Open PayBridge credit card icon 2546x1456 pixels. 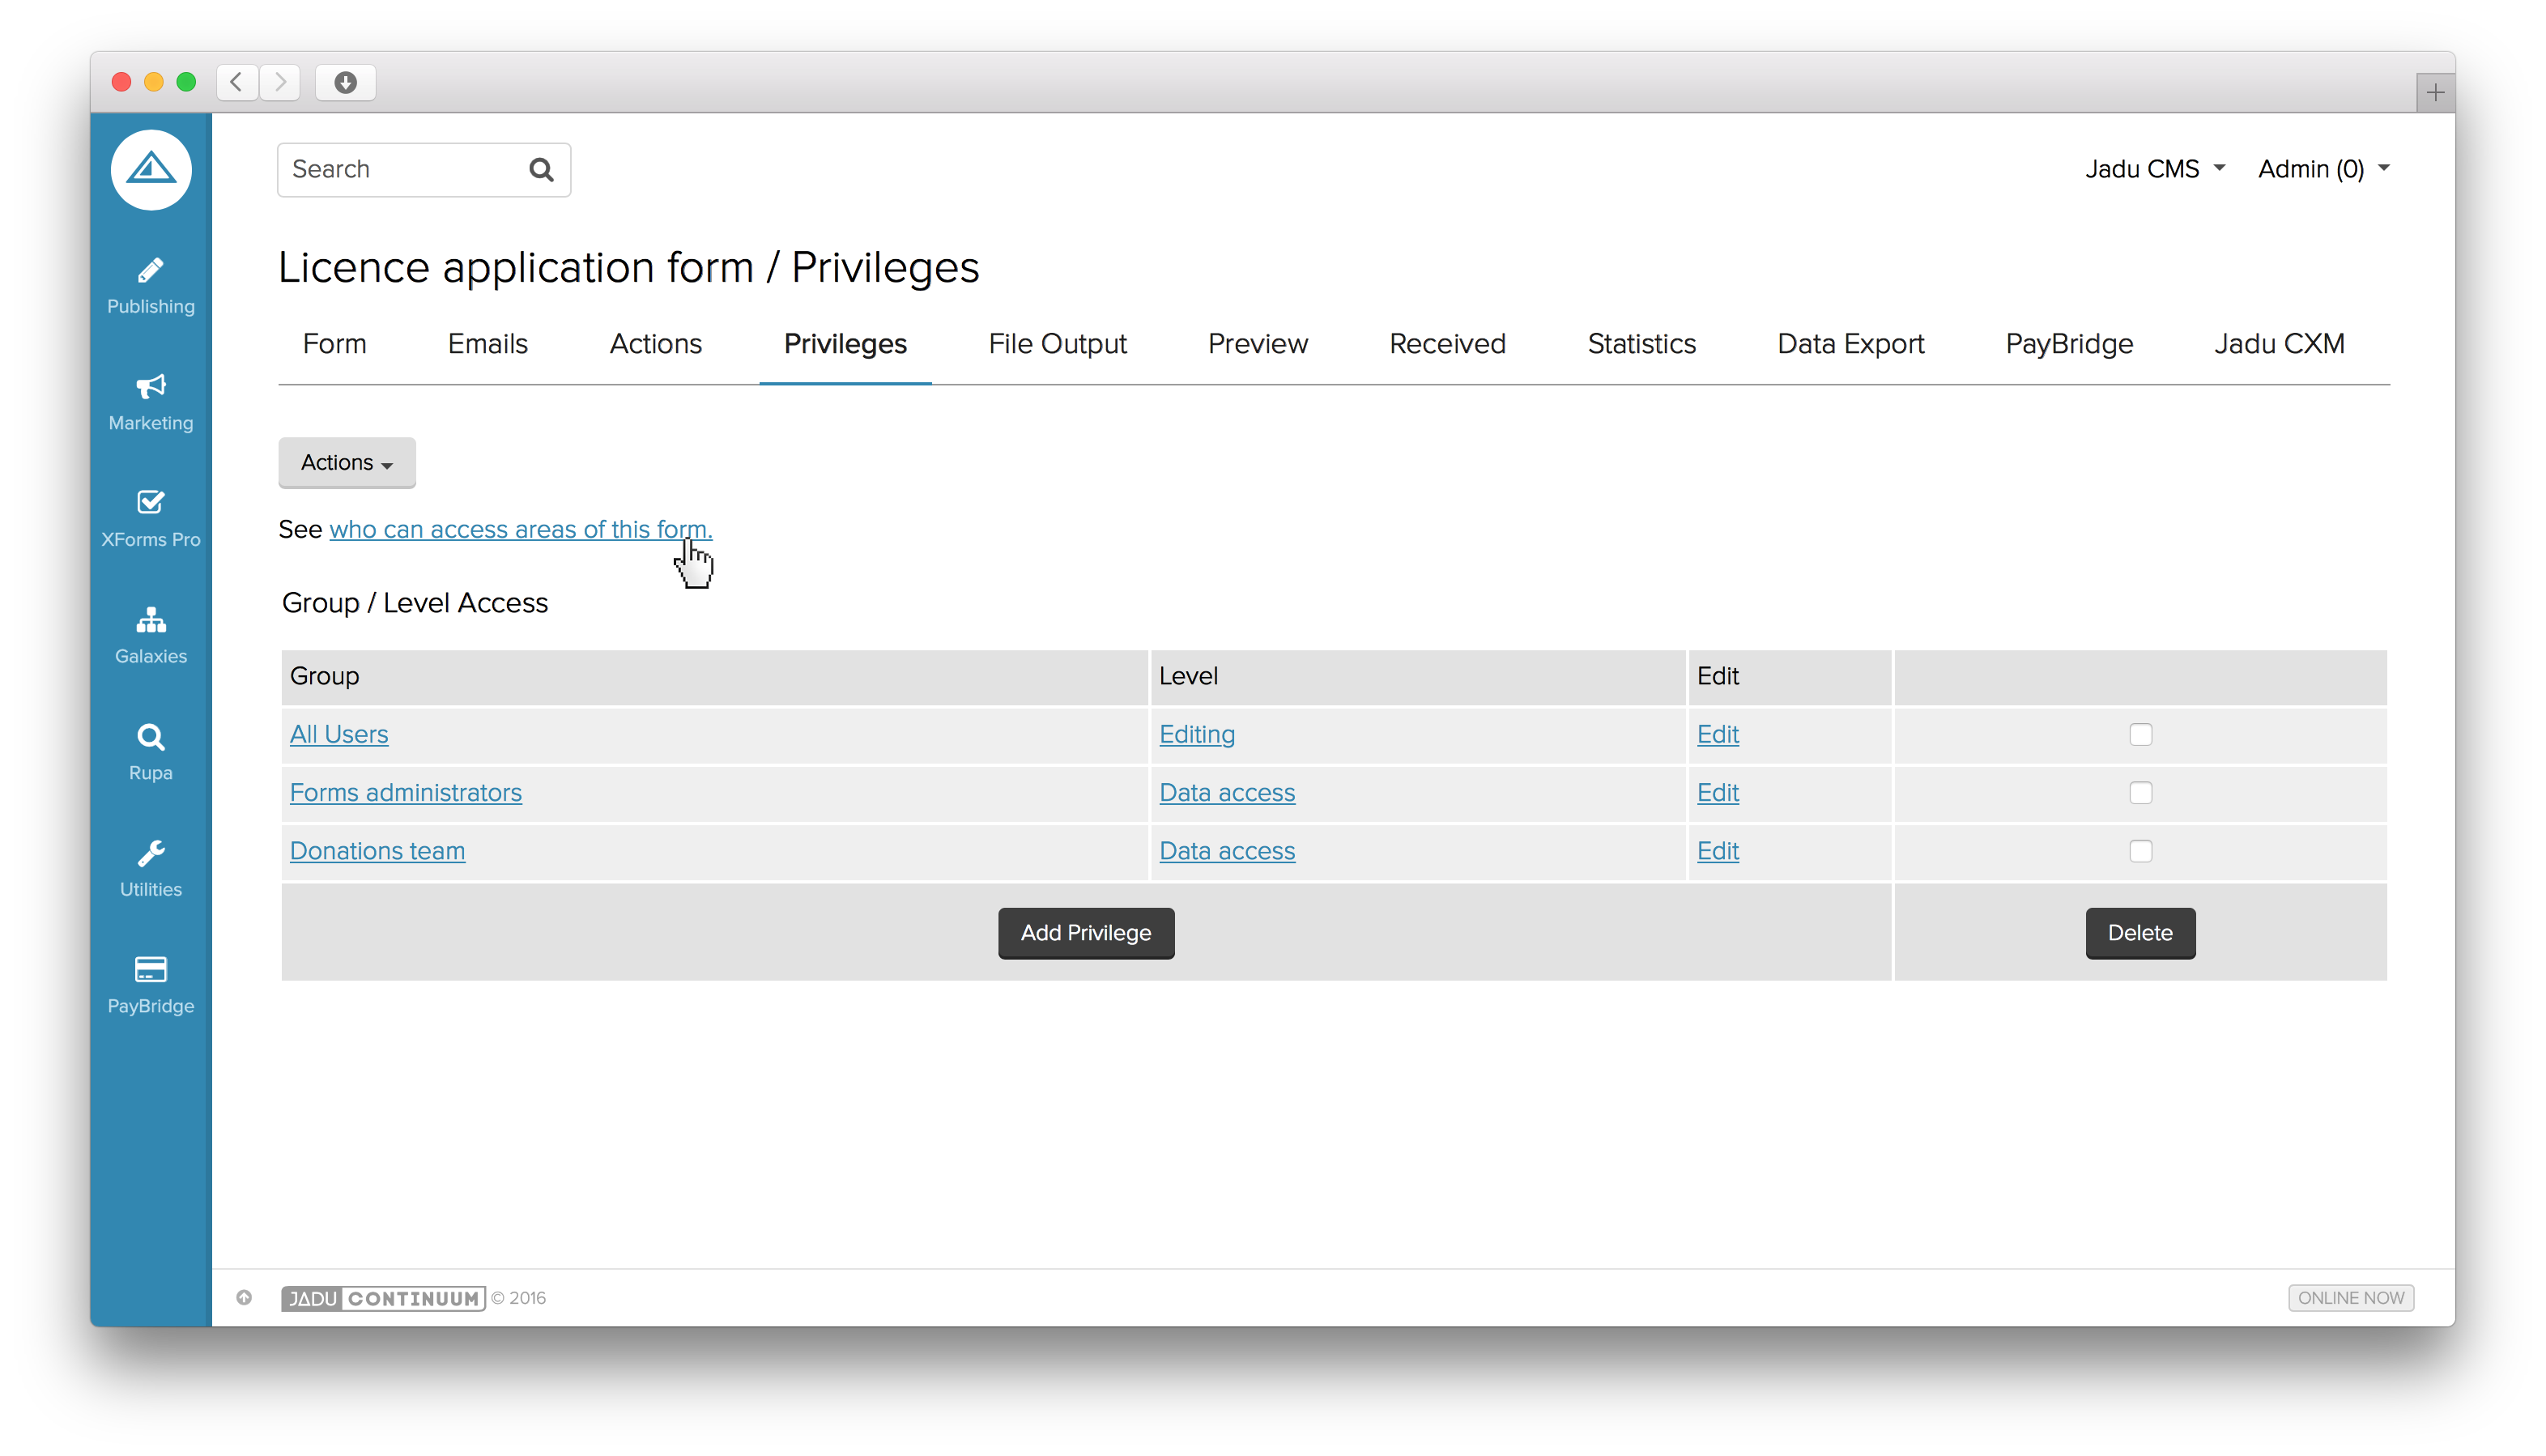click(151, 969)
